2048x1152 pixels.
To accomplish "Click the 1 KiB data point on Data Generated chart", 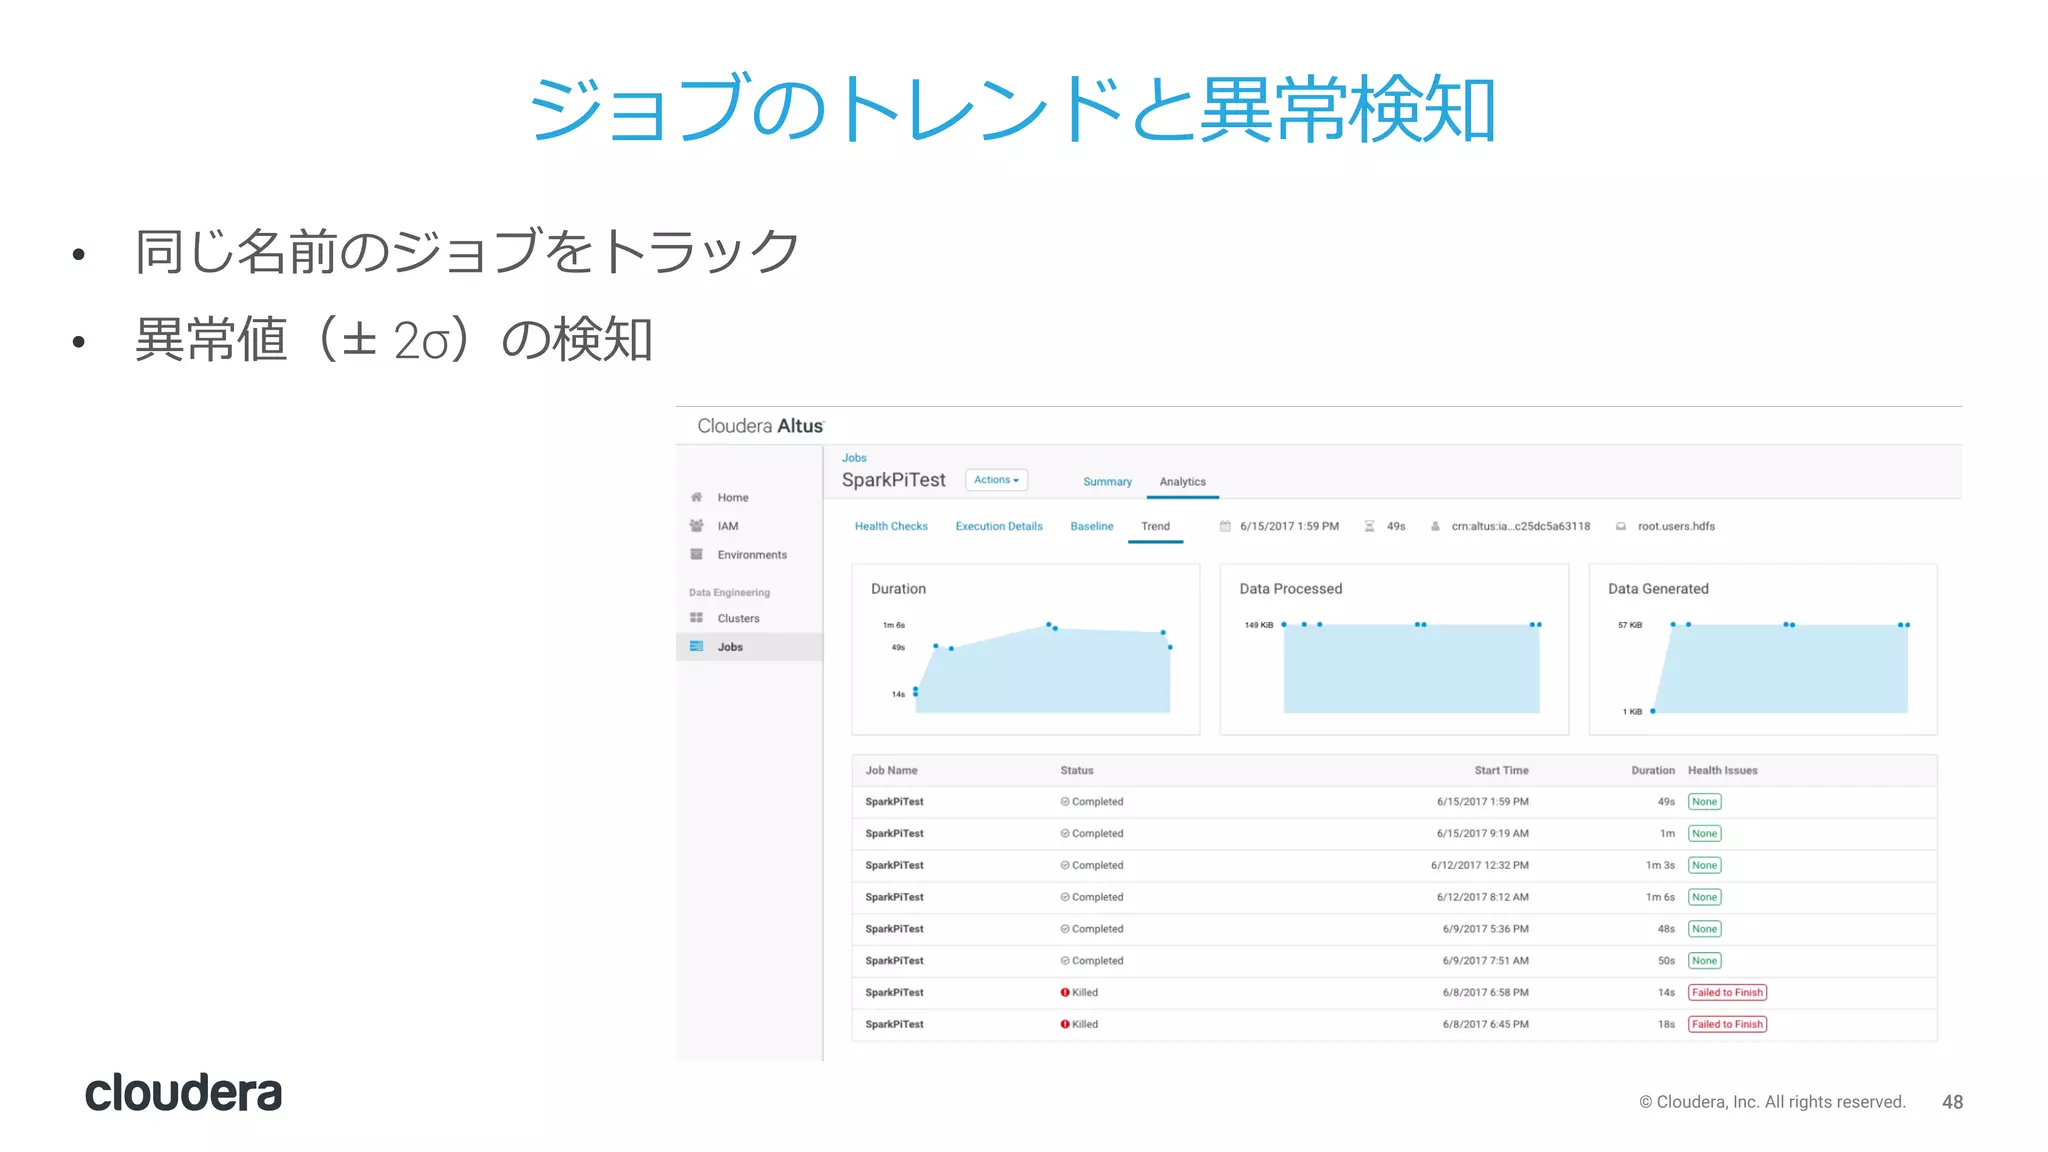I will tap(1653, 711).
